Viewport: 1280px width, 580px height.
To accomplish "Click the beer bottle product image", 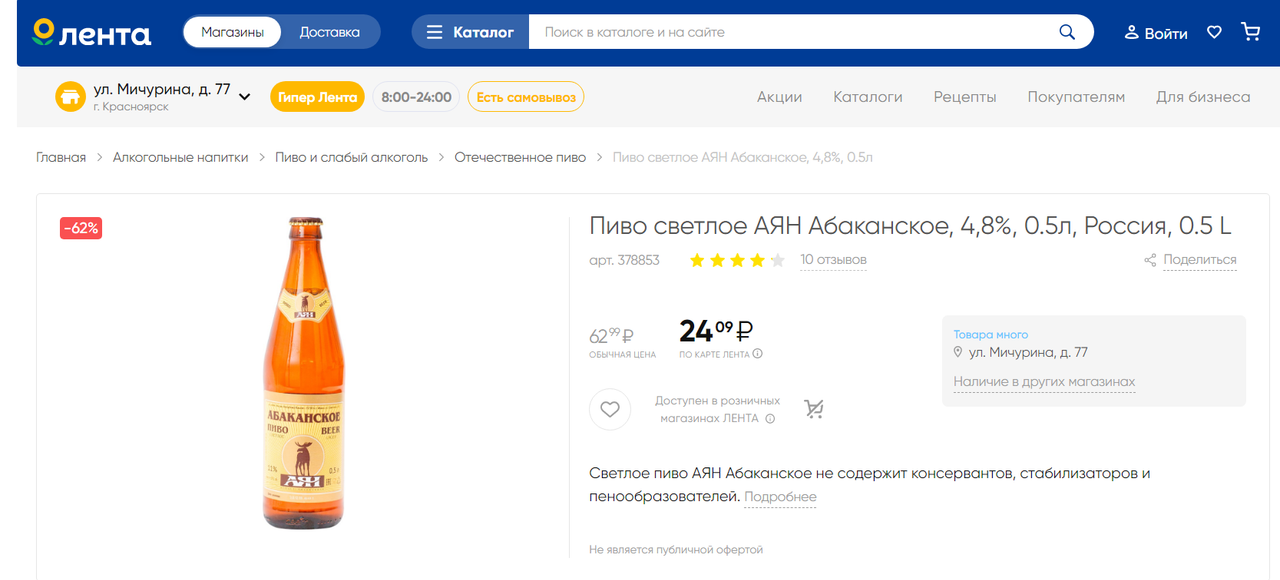I will pos(304,373).
